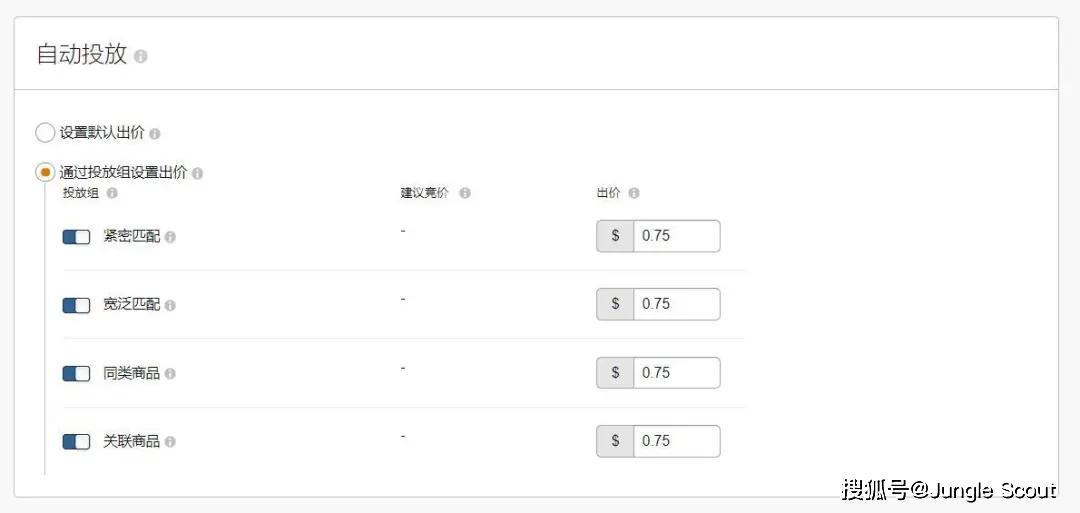Click info icon beside 紧密匹配

pos(170,237)
